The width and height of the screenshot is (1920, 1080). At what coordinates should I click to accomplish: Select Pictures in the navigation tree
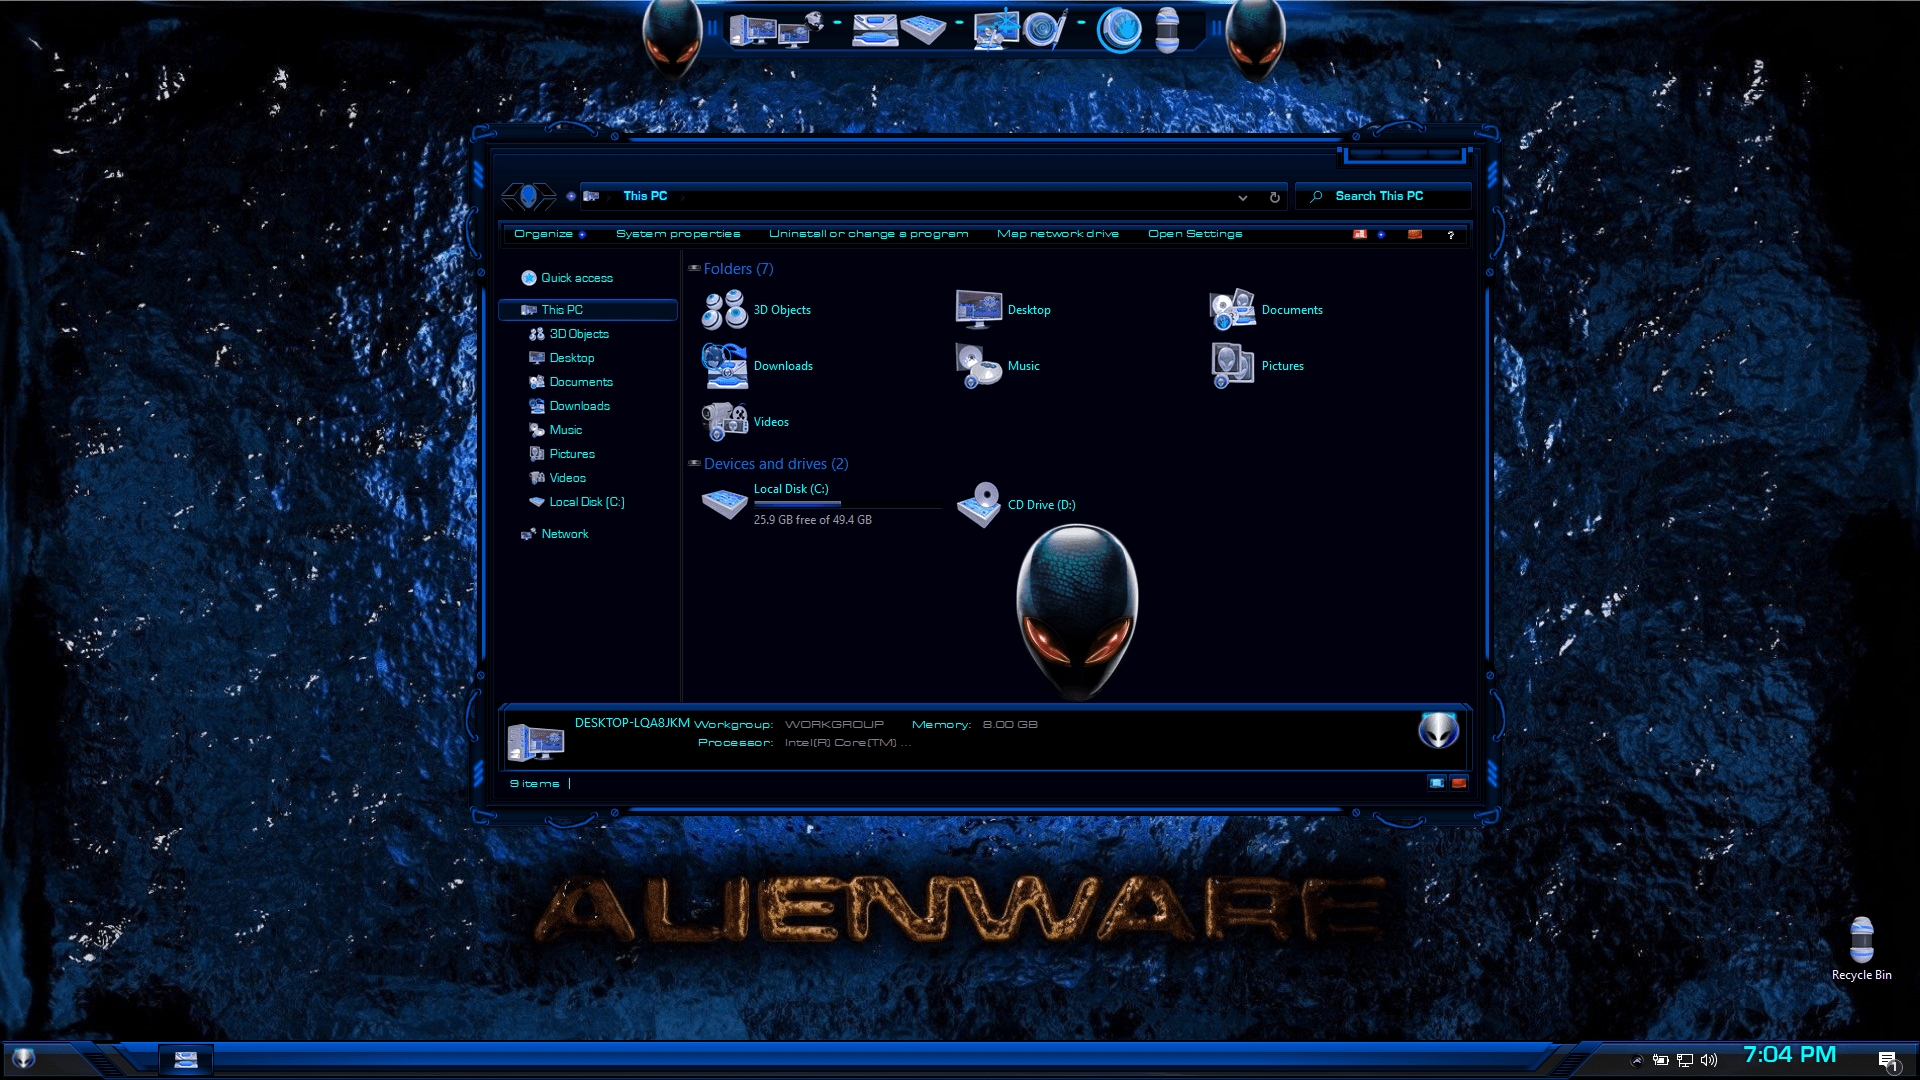pyautogui.click(x=562, y=454)
